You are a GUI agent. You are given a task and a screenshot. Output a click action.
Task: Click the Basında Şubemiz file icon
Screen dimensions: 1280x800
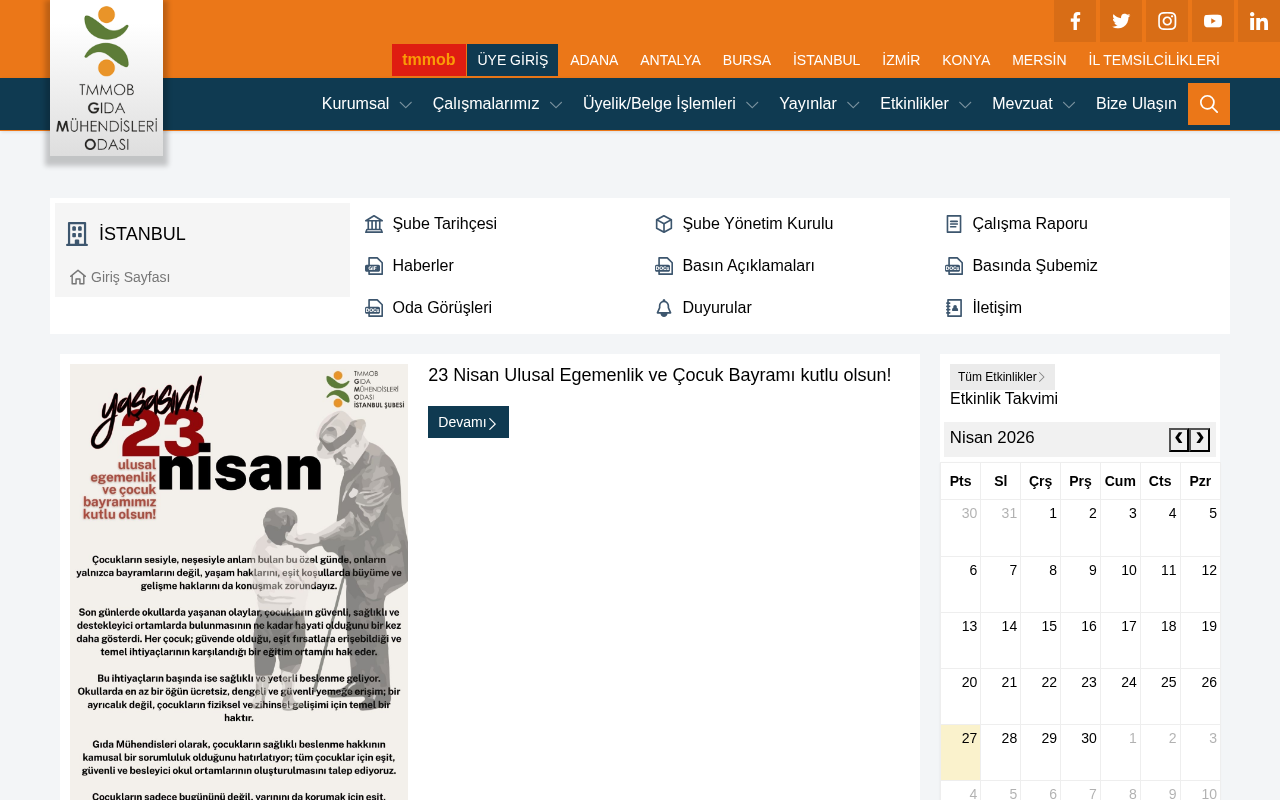pyautogui.click(x=954, y=266)
